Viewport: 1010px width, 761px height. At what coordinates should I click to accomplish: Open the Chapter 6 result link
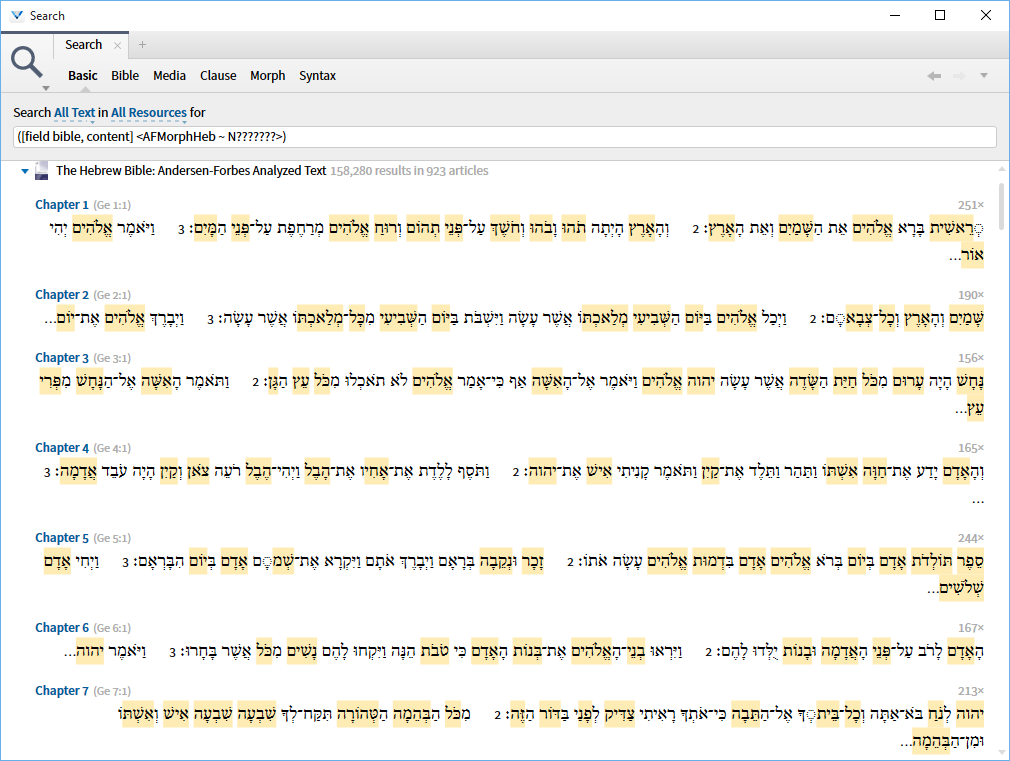pos(62,628)
